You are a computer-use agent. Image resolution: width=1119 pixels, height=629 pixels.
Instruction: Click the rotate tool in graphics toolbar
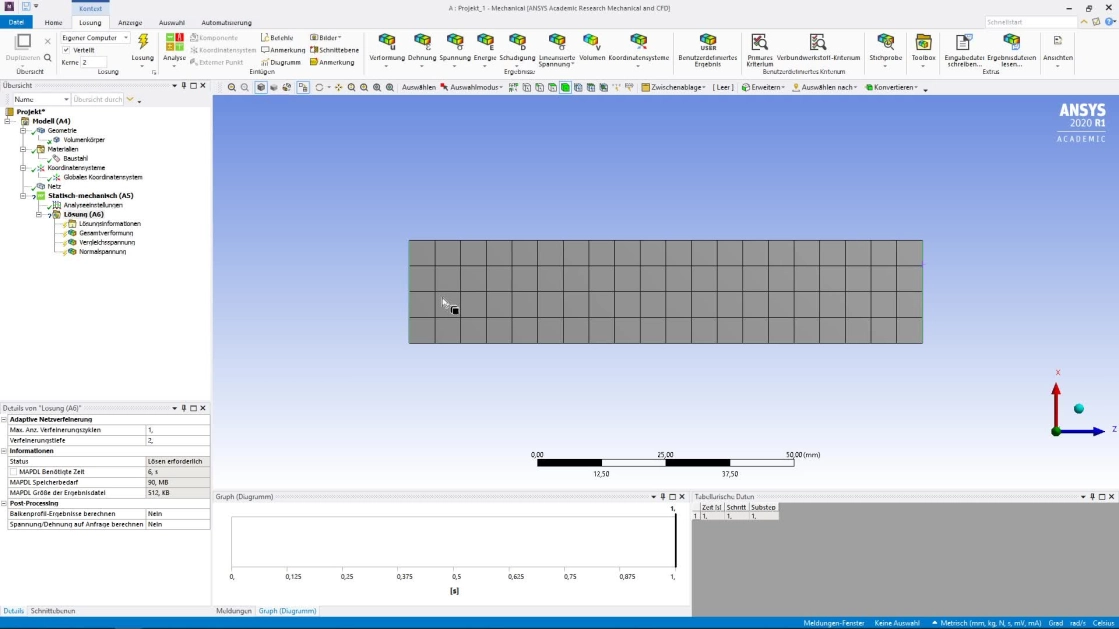(319, 87)
